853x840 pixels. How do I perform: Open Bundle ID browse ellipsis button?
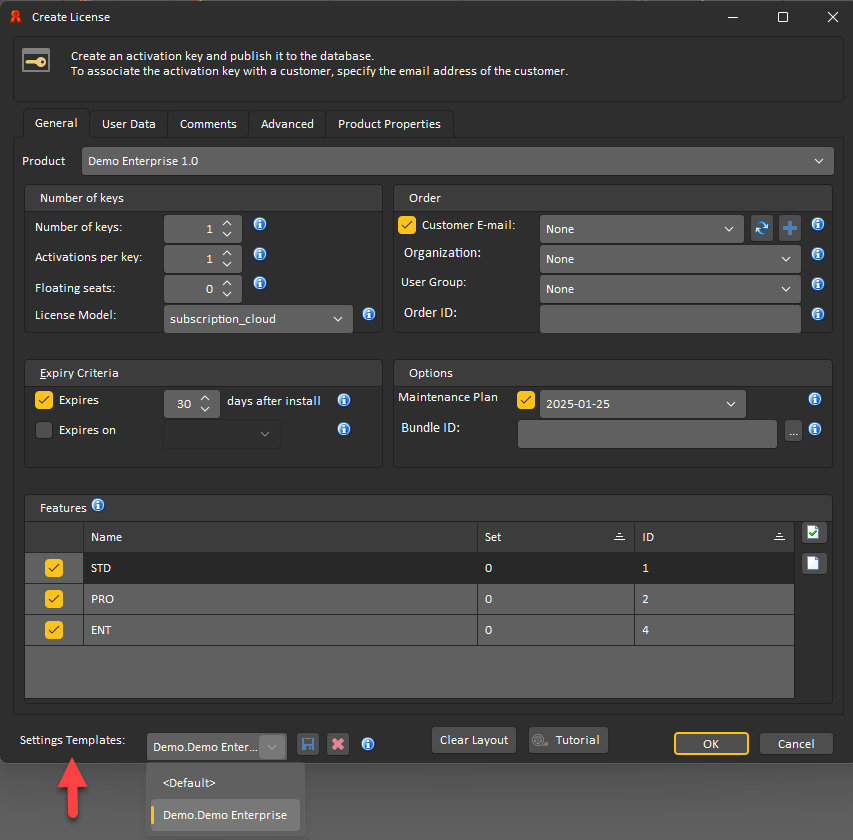[793, 433]
